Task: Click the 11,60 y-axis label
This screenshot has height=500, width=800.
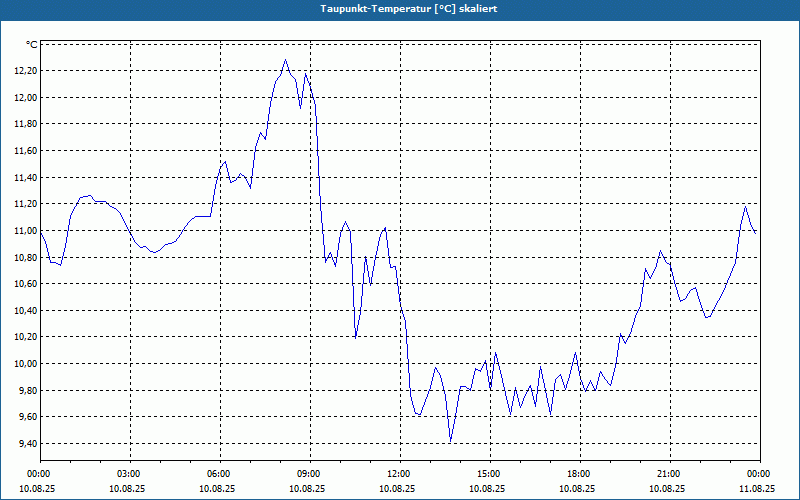Action: click(26, 151)
